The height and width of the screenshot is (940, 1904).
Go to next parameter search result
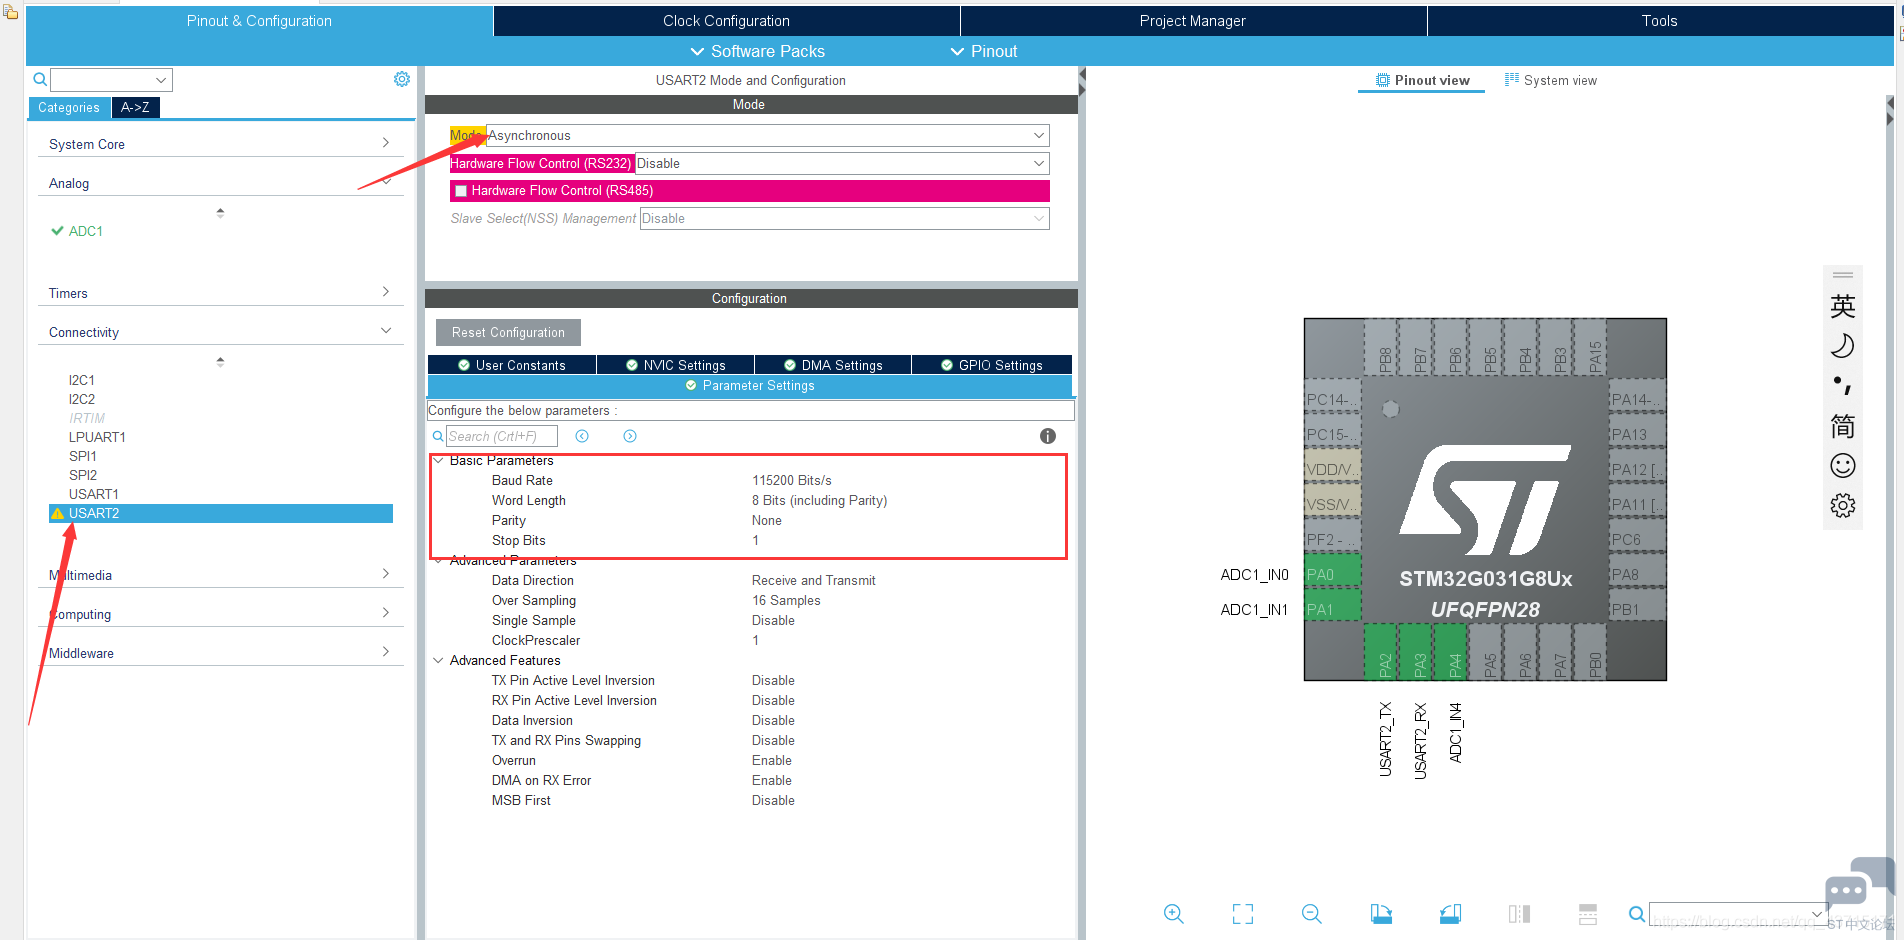[630, 436]
